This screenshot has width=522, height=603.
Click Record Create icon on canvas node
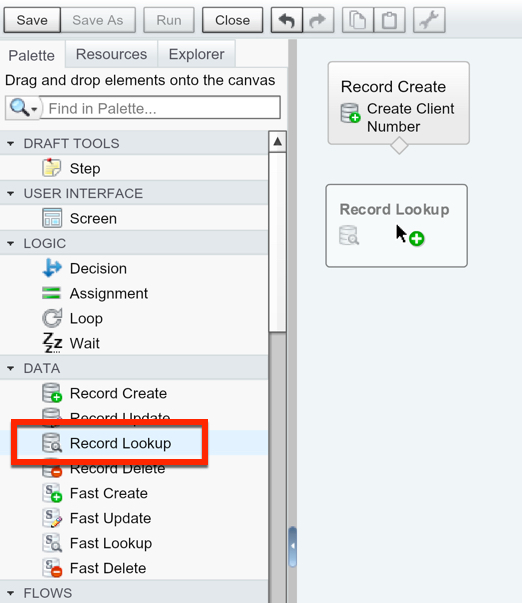[350, 113]
